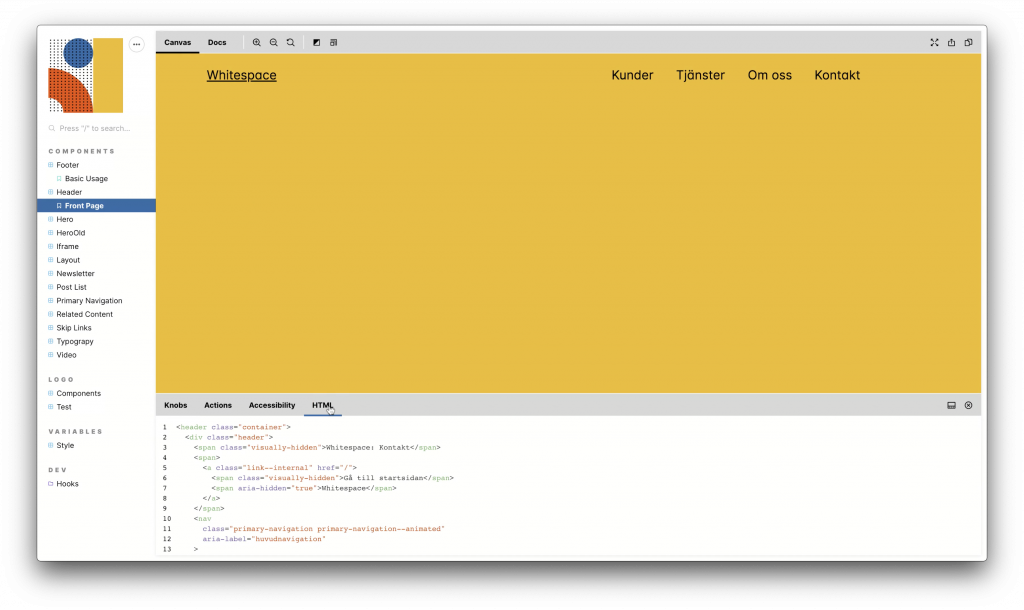This screenshot has width=1024, height=610.
Task: Expand the Typograpy component in the sidebar
Action: click(75, 341)
